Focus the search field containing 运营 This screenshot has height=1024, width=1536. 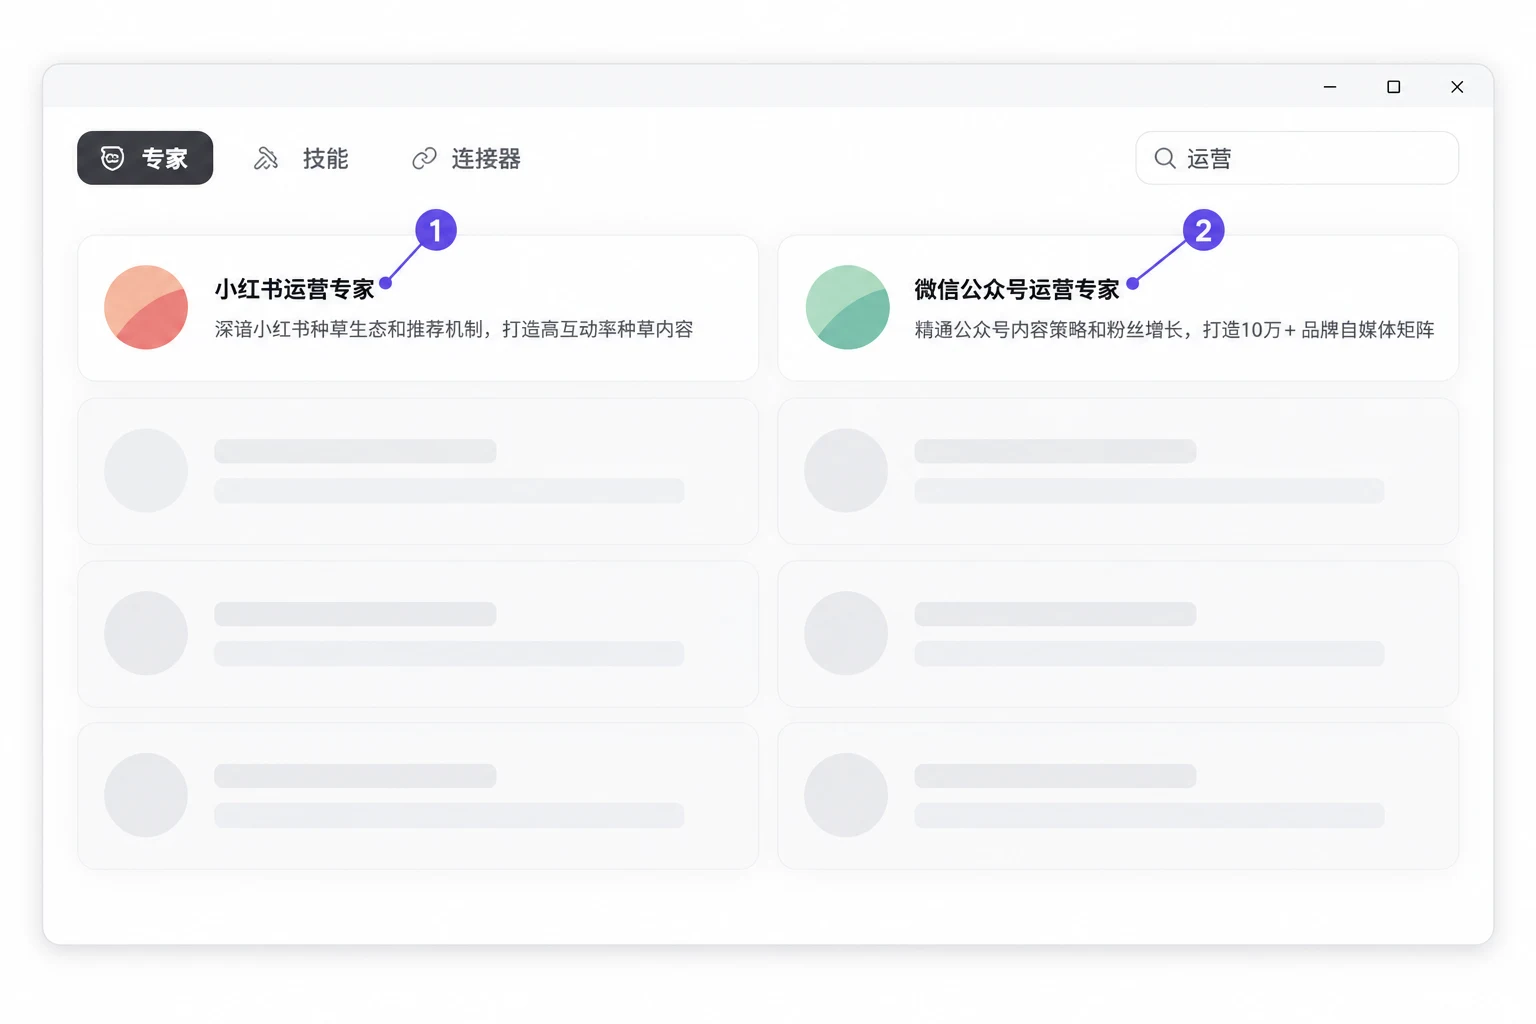coord(1297,158)
